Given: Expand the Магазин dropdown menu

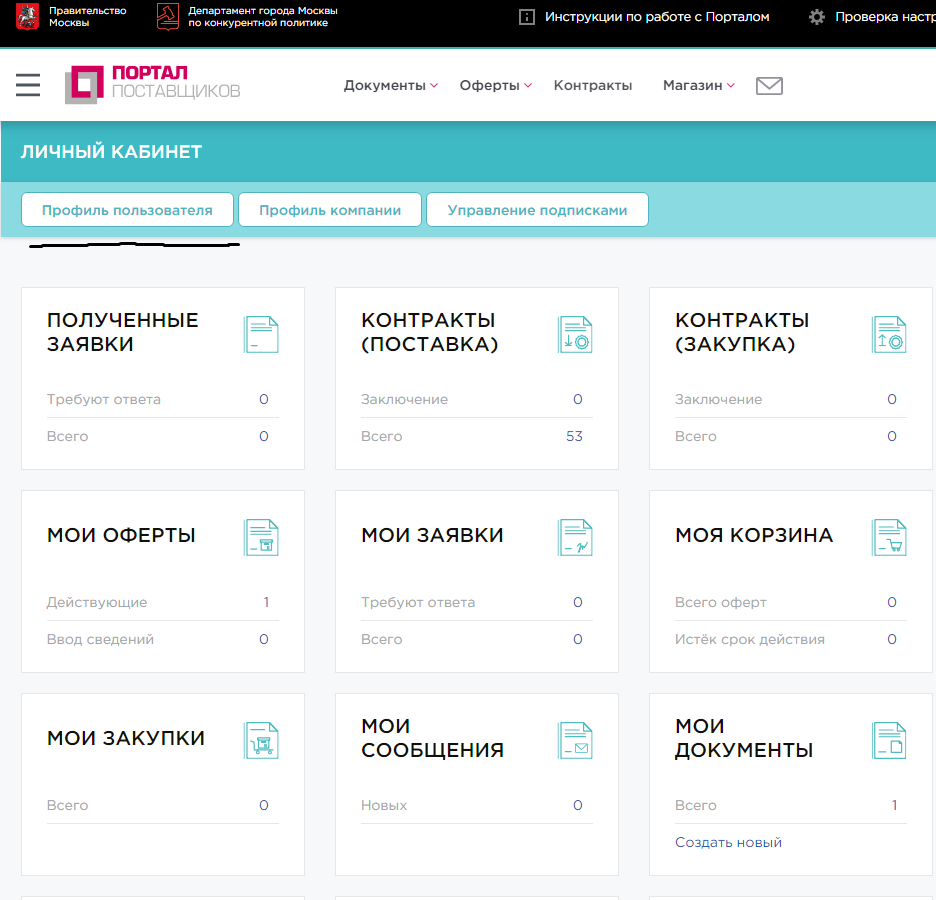Looking at the screenshot, I should pos(698,86).
